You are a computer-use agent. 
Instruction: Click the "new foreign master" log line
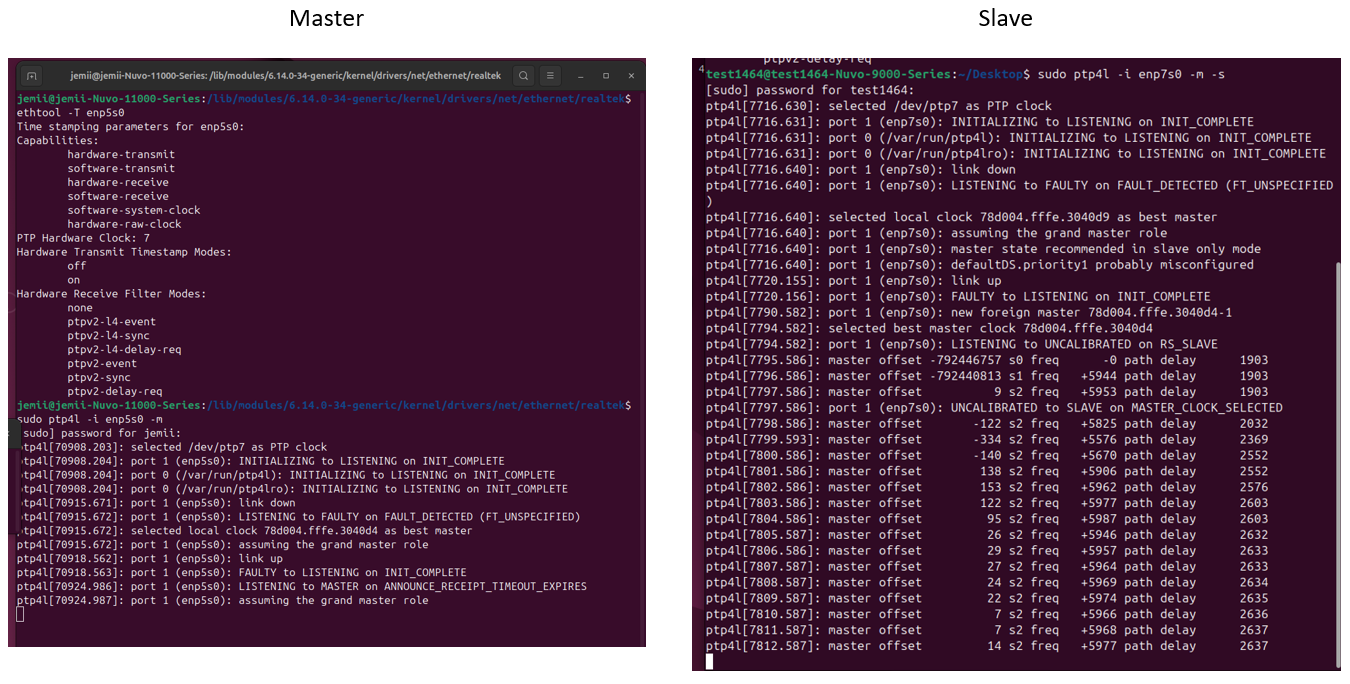point(965,312)
